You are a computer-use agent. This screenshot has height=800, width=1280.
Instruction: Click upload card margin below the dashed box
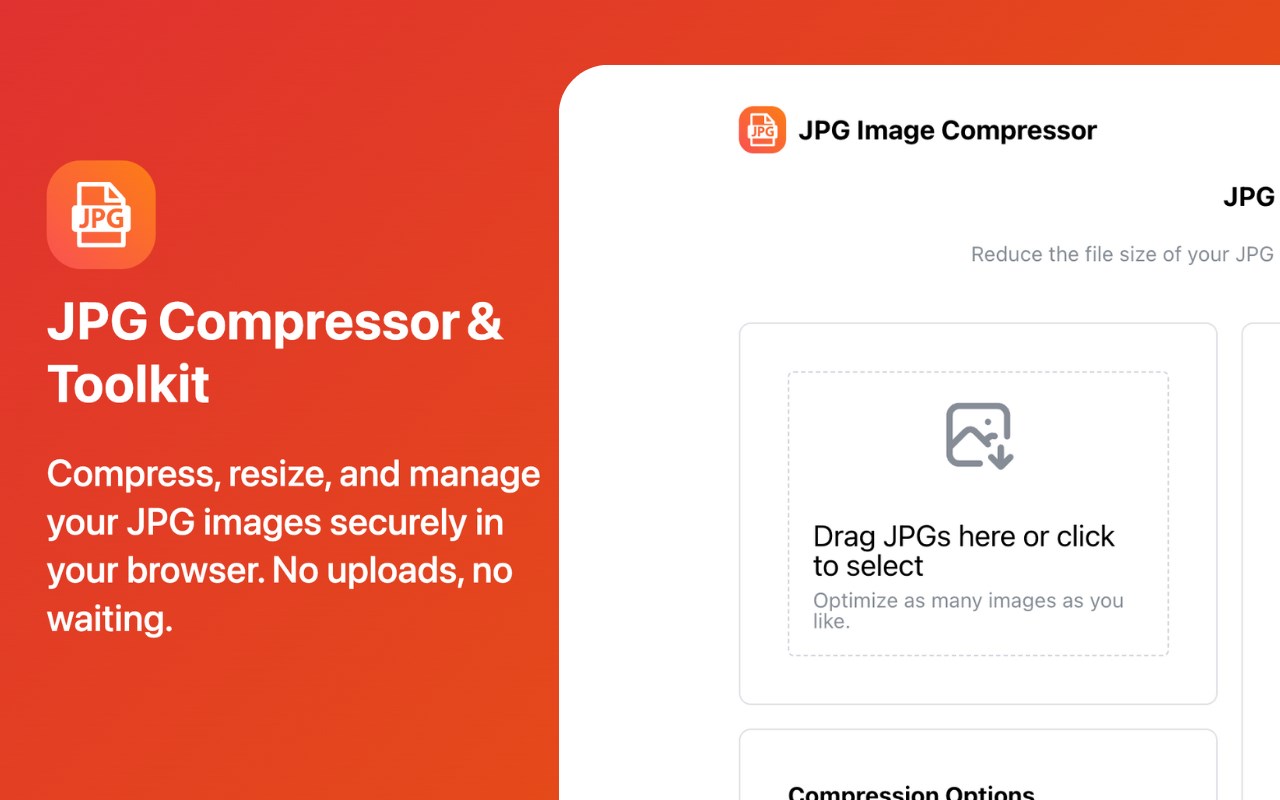coord(978,680)
